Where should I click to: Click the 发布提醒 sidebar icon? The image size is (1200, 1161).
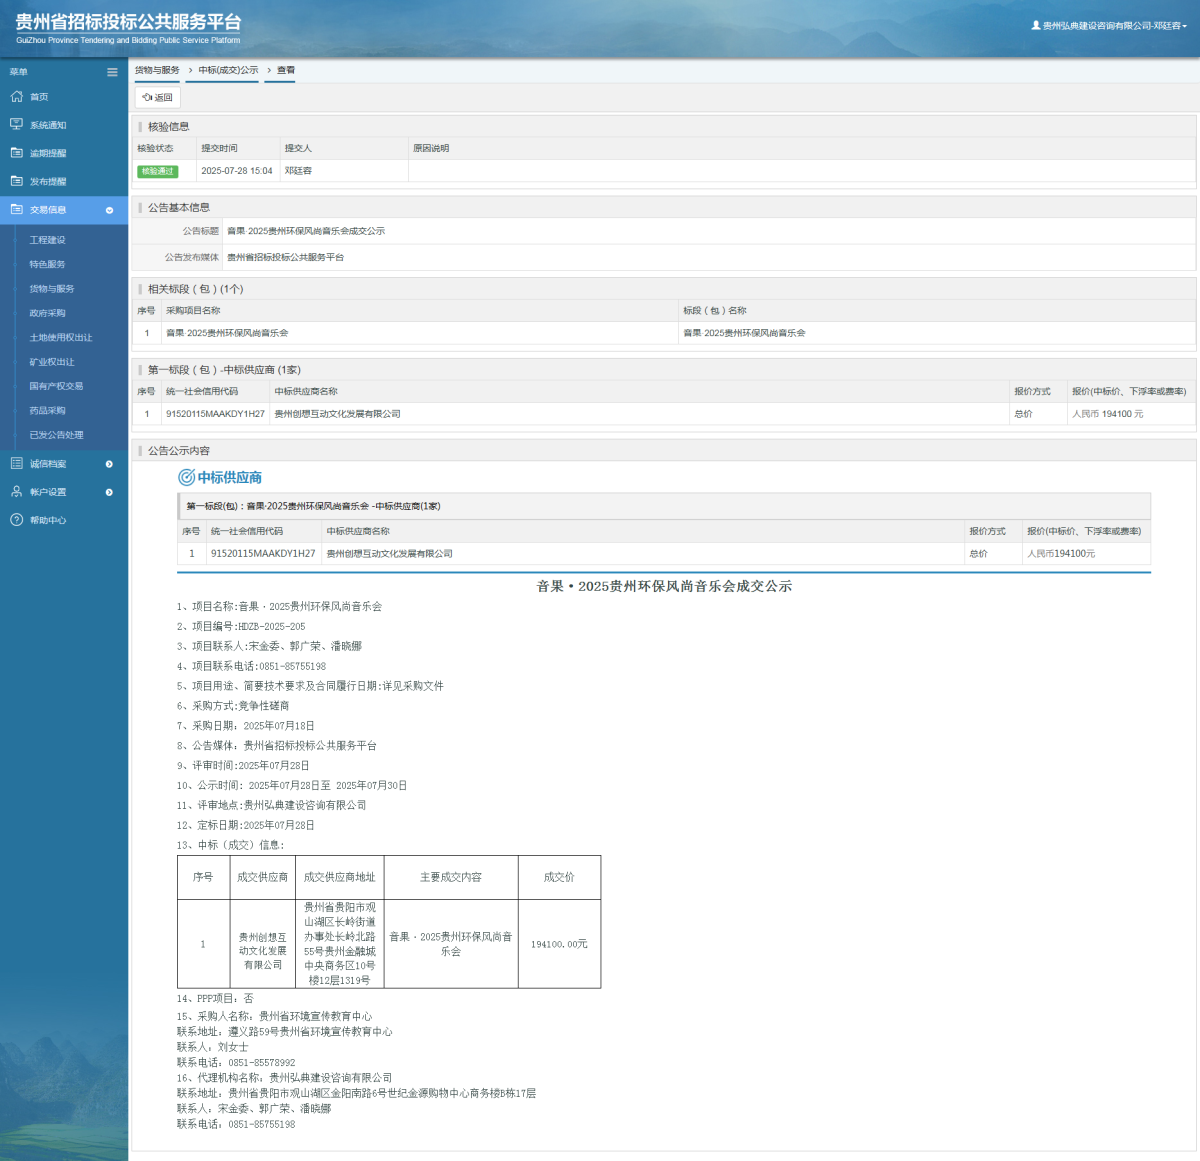(x=16, y=181)
